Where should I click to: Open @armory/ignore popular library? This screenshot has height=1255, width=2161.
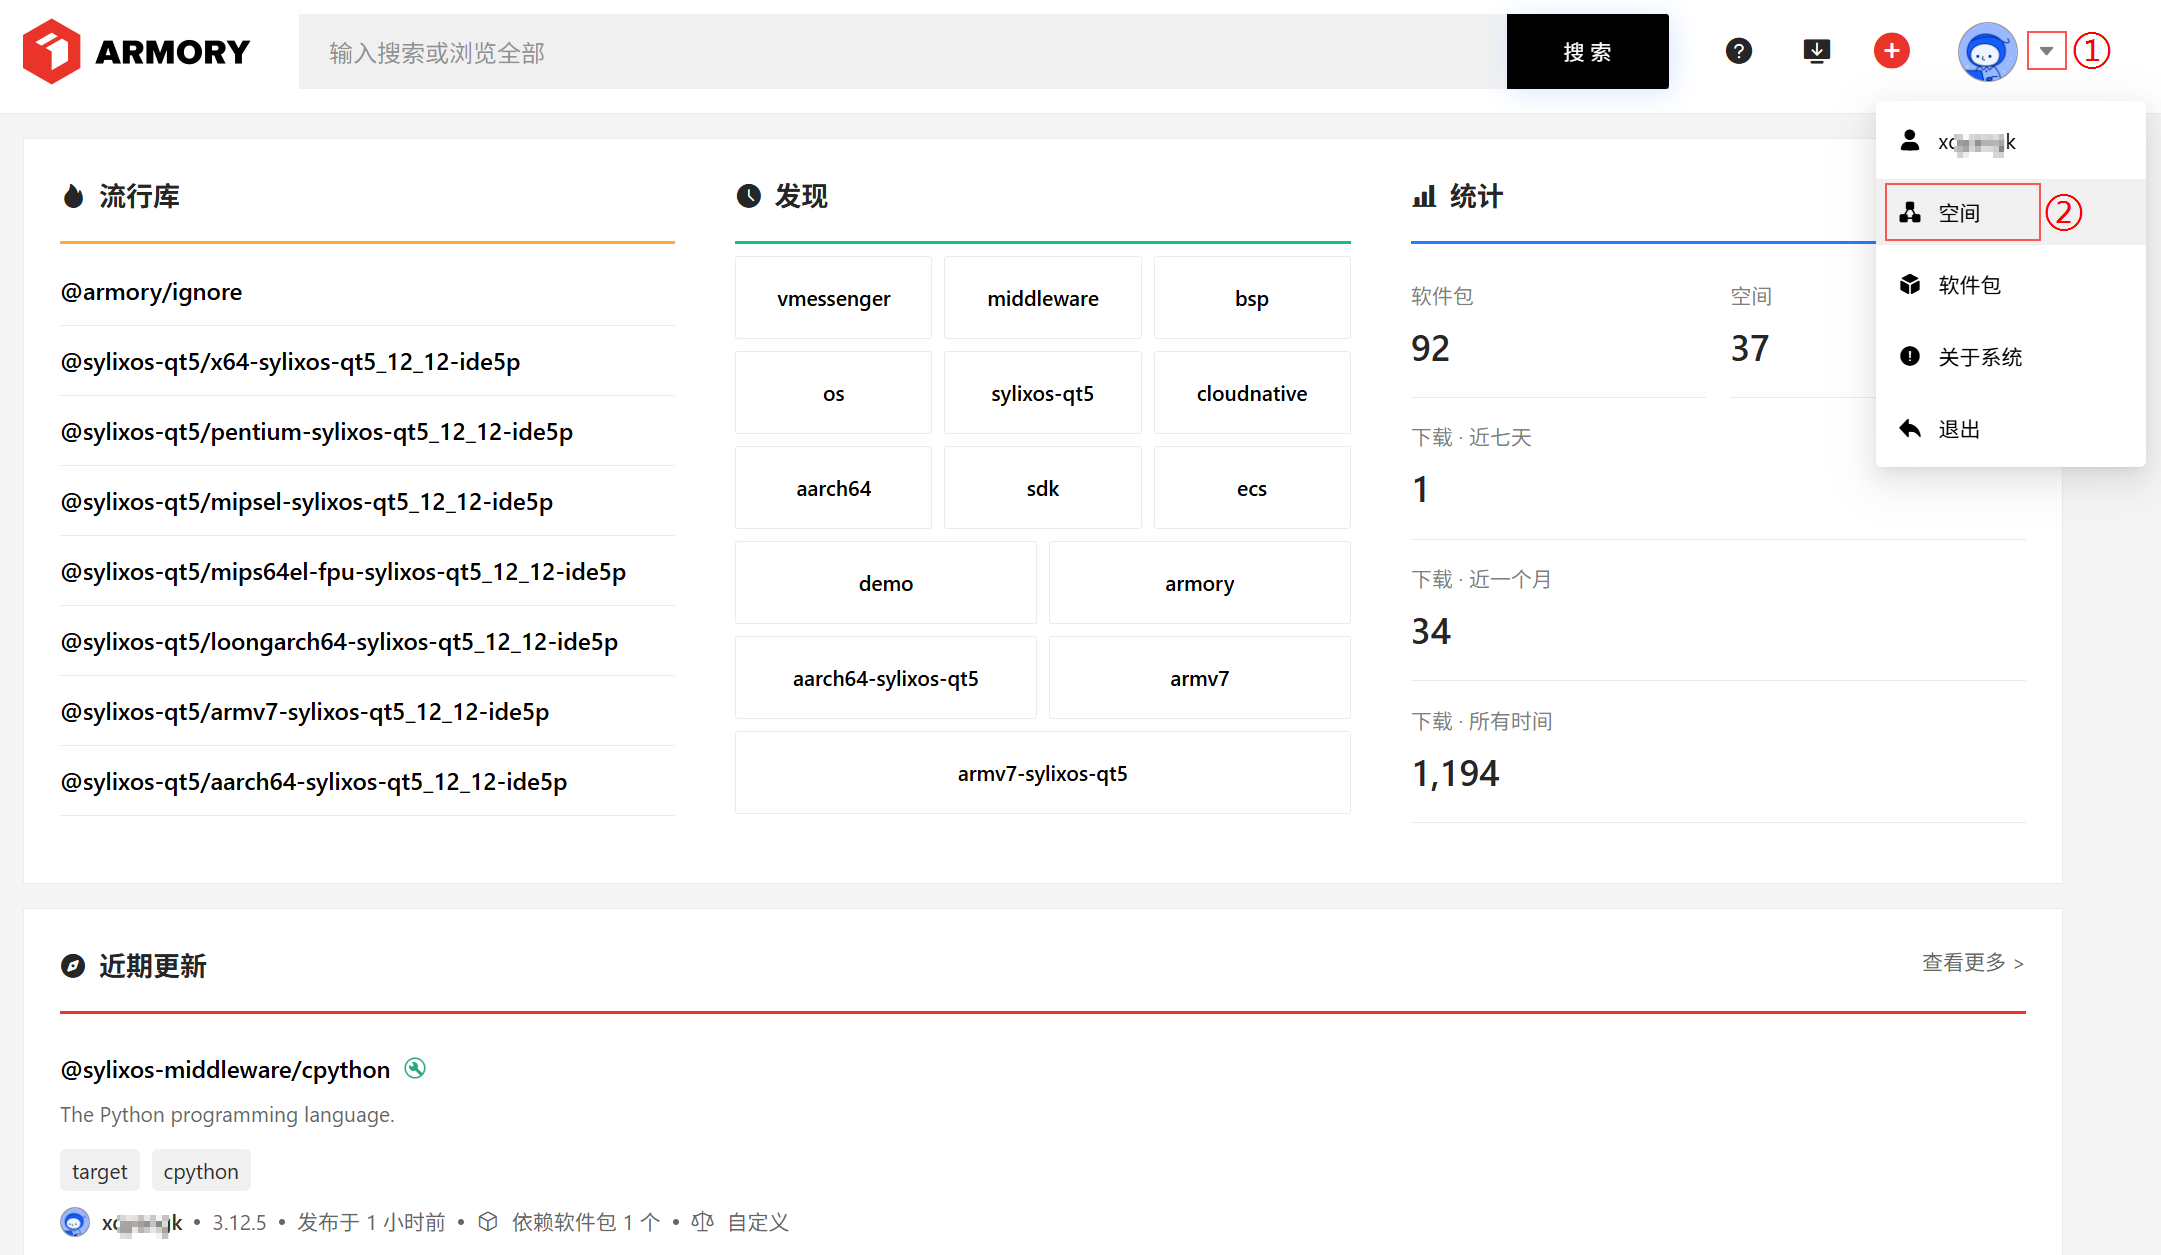click(152, 292)
